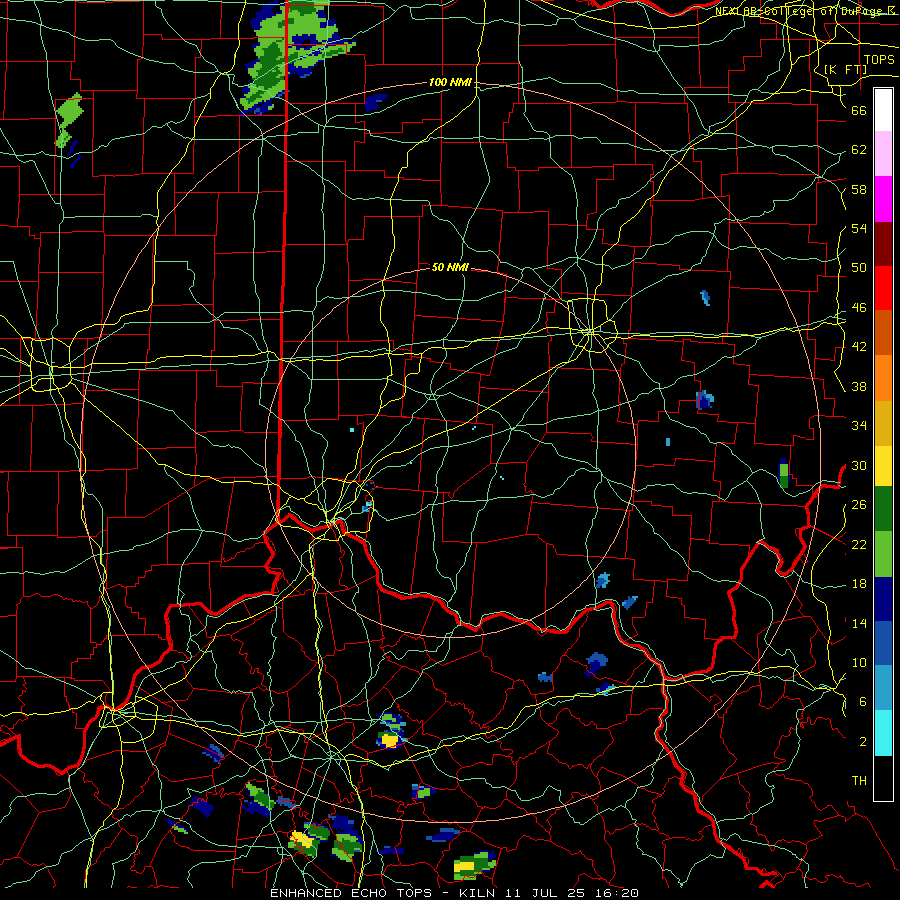Select the black TH legend block

tap(883, 778)
